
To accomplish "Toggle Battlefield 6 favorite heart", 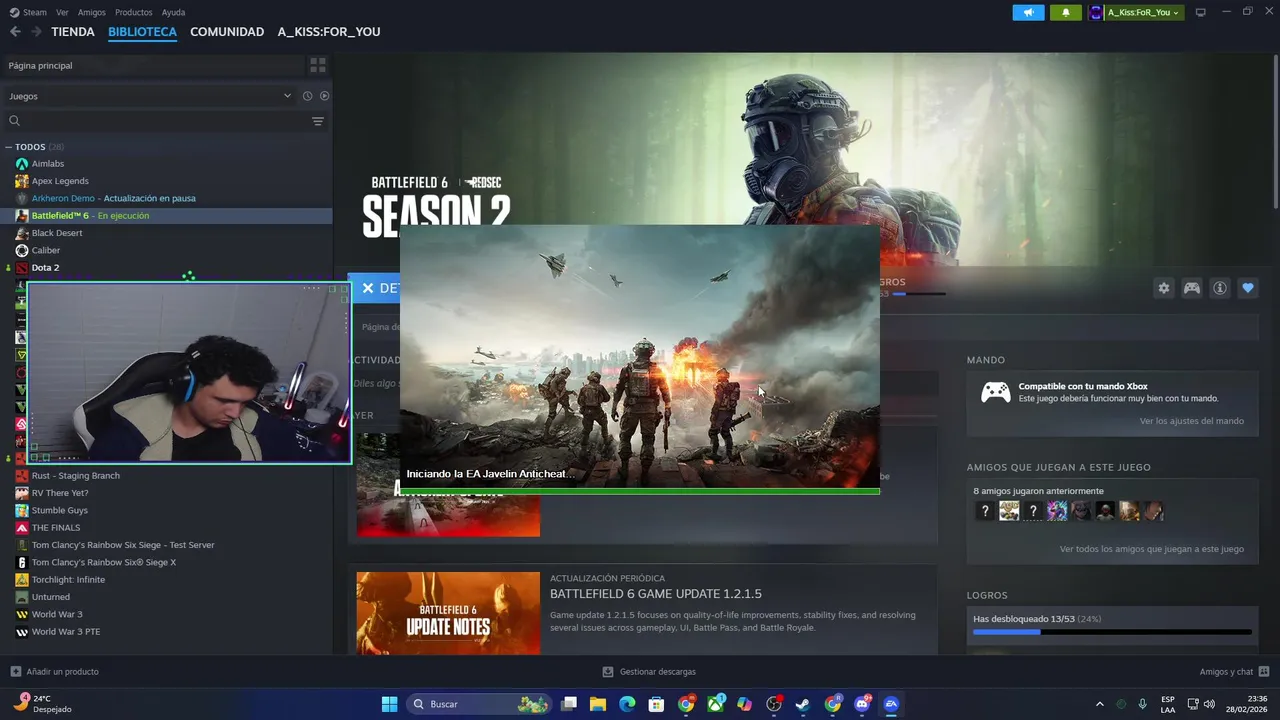I will (1248, 288).
